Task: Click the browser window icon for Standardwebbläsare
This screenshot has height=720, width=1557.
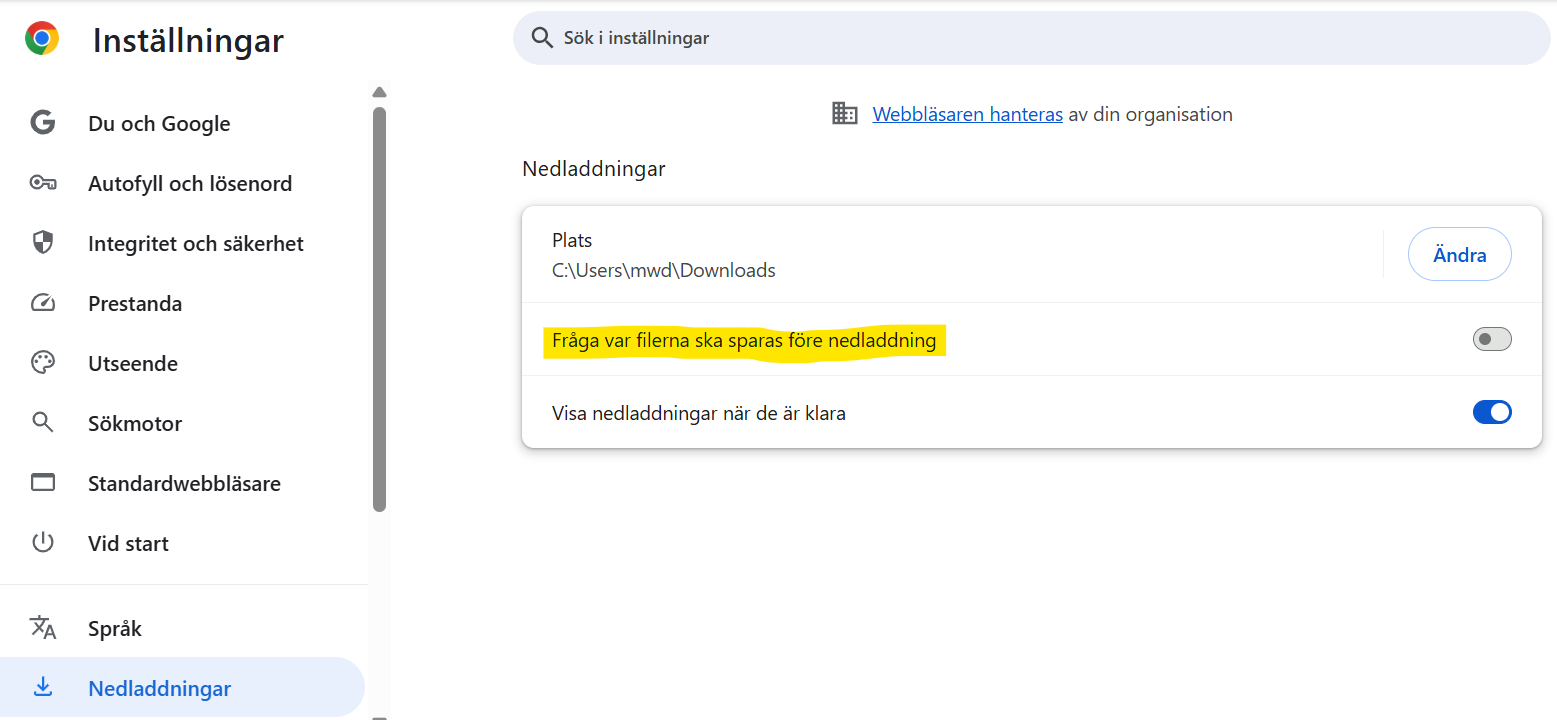Action: 43,483
